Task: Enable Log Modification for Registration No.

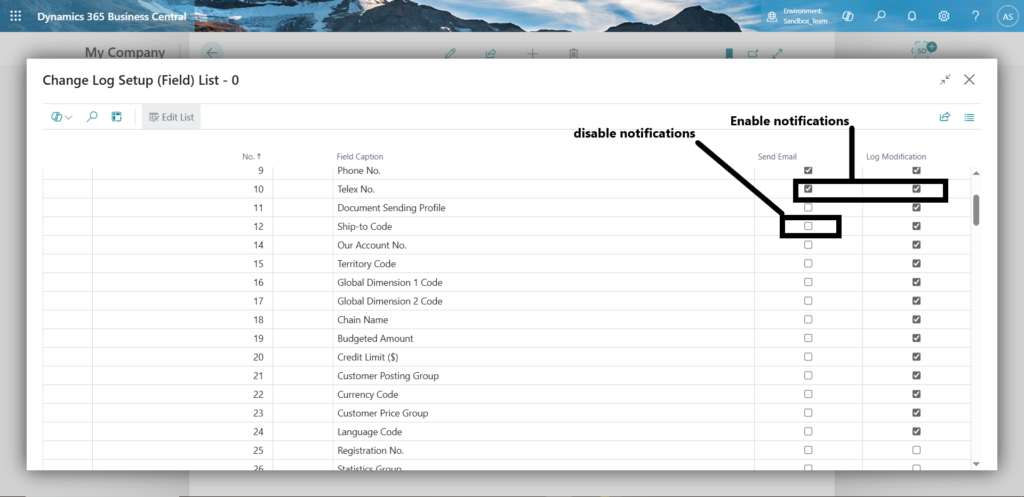Action: pos(916,450)
